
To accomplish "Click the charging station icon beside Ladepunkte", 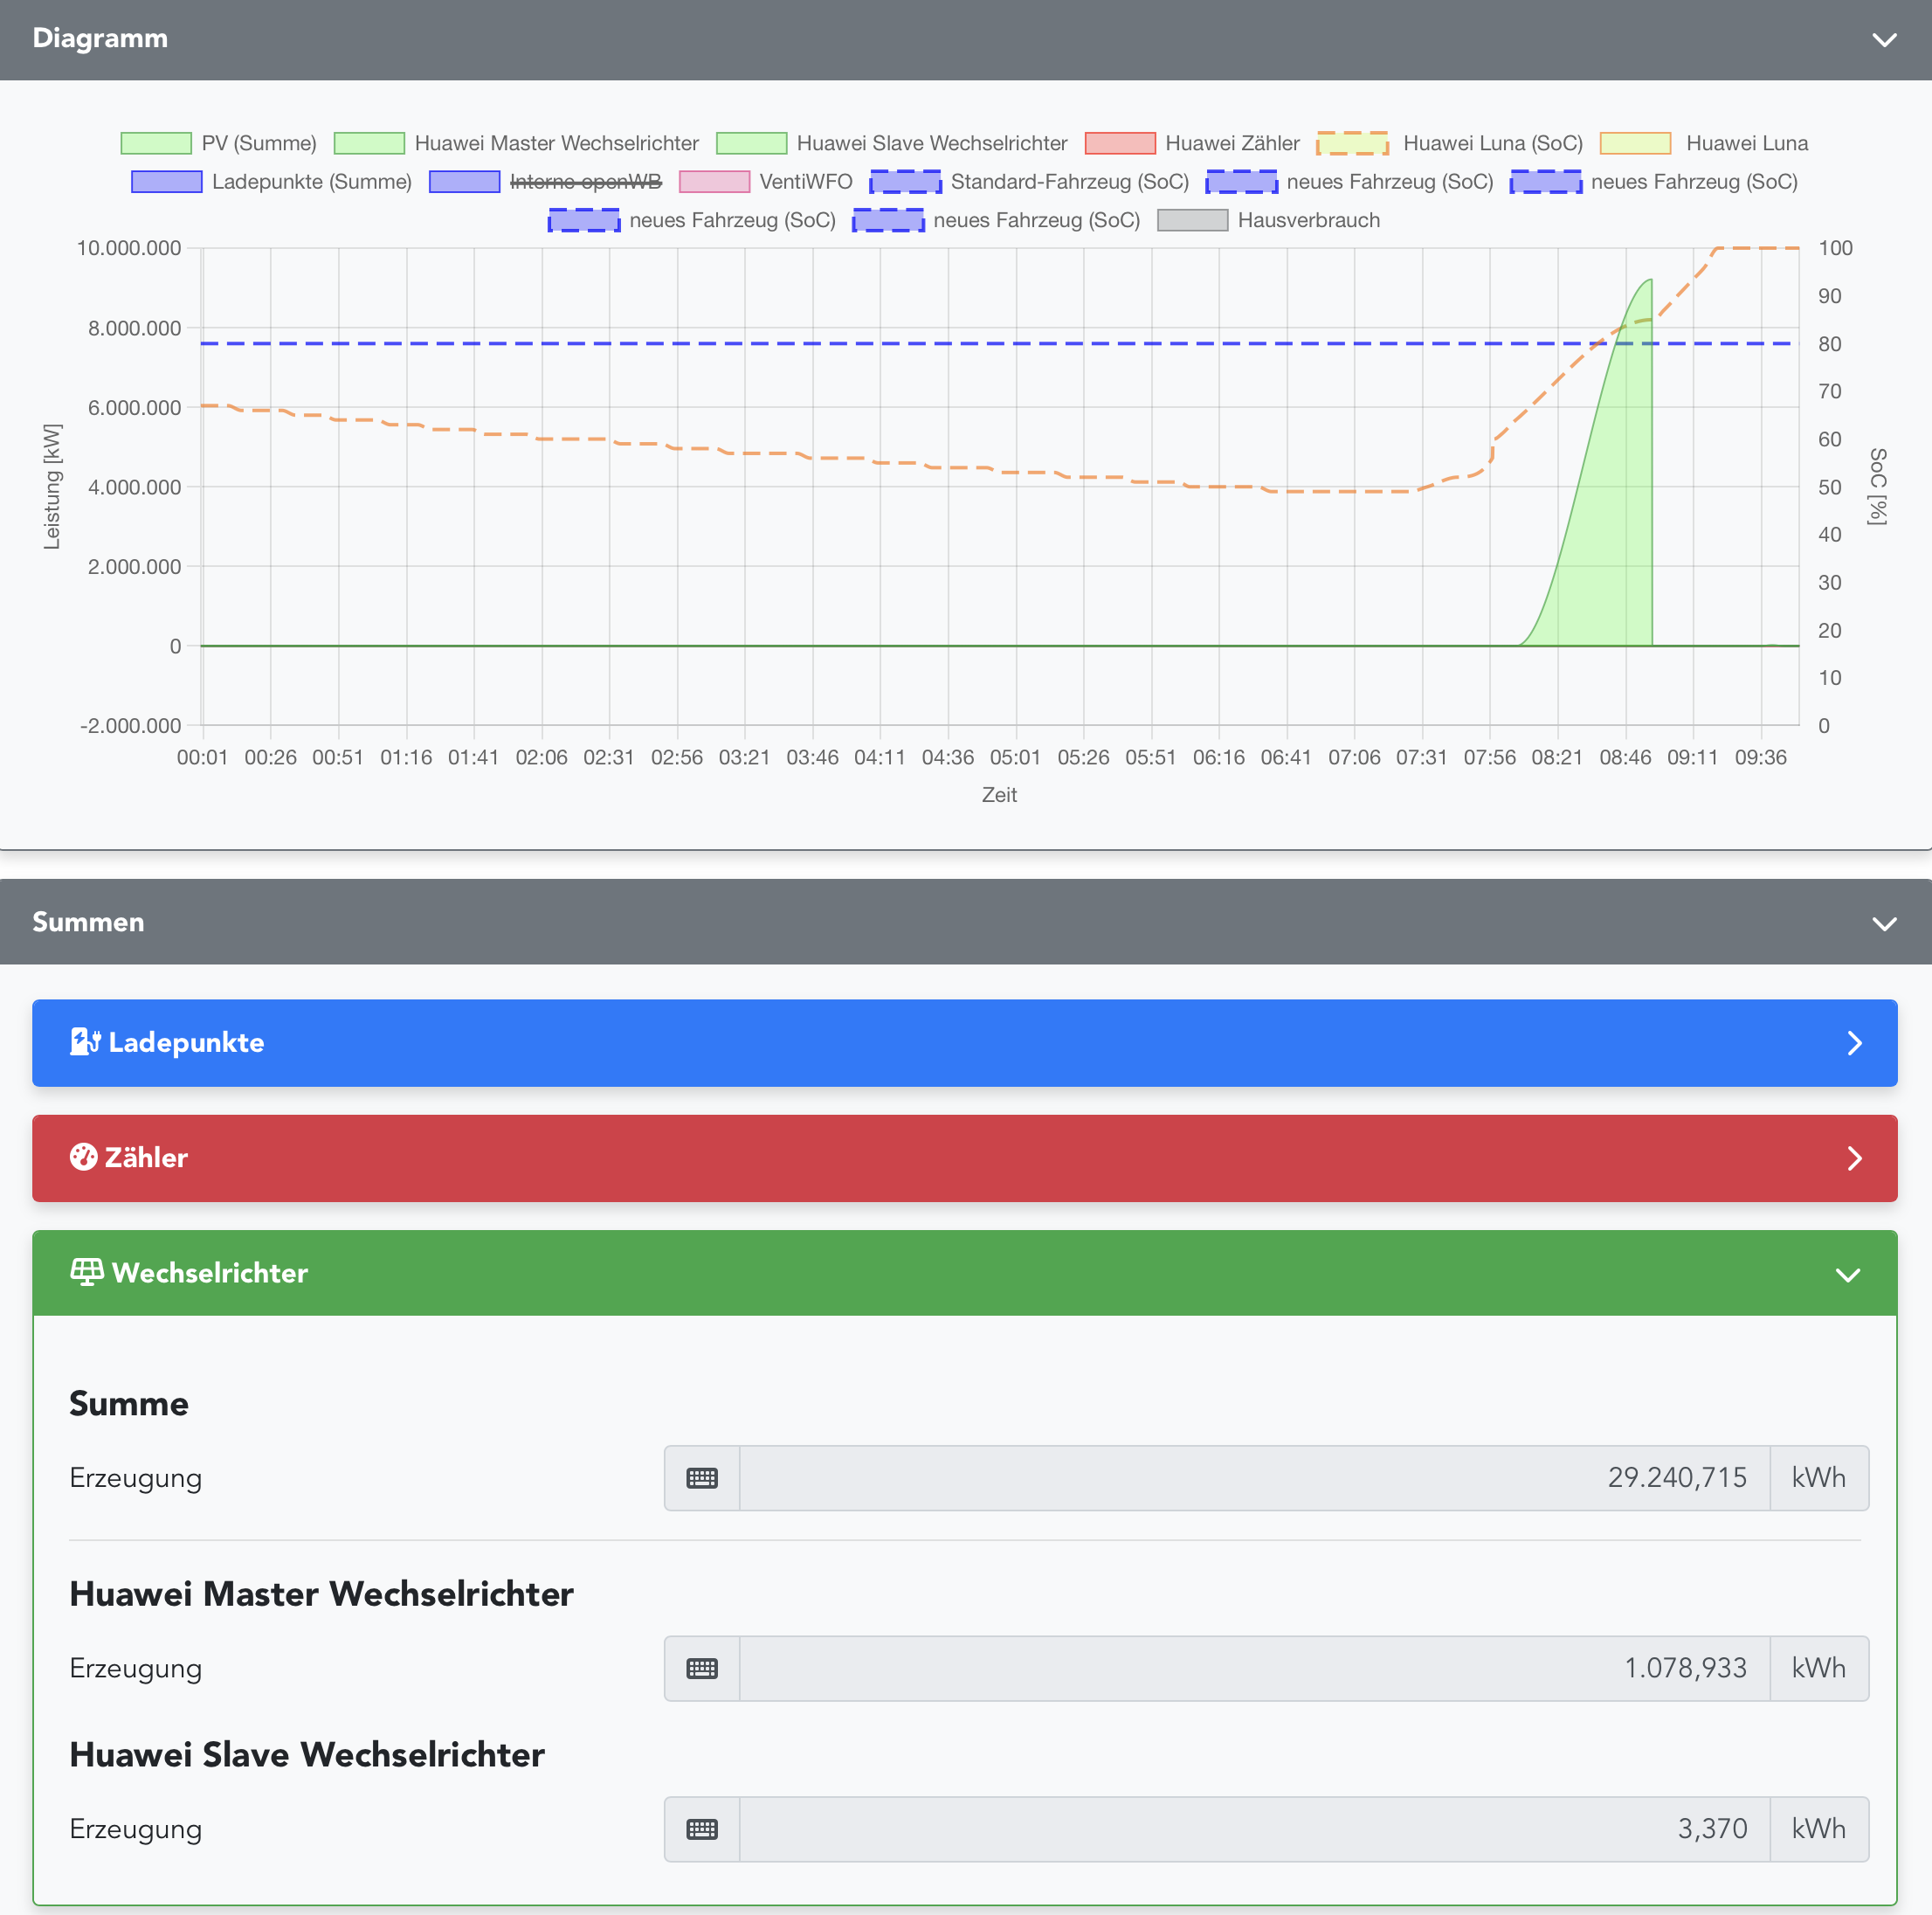I will tap(85, 1042).
